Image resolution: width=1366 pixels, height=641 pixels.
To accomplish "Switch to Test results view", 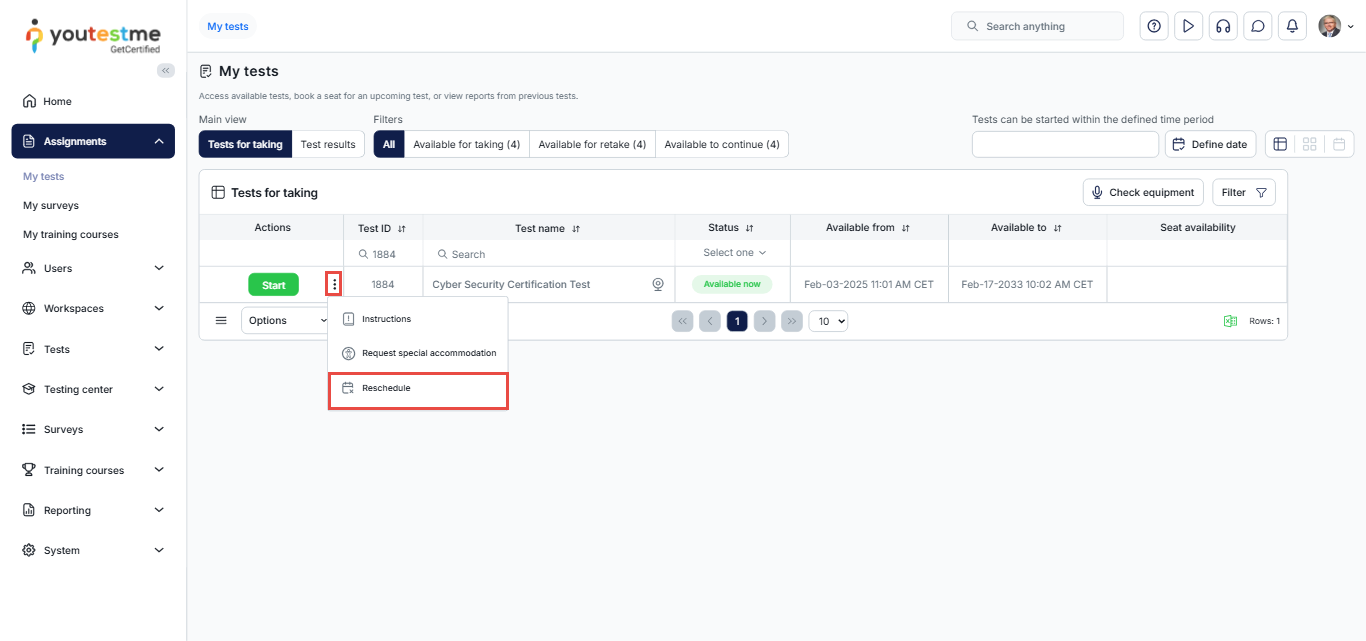I will [328, 144].
